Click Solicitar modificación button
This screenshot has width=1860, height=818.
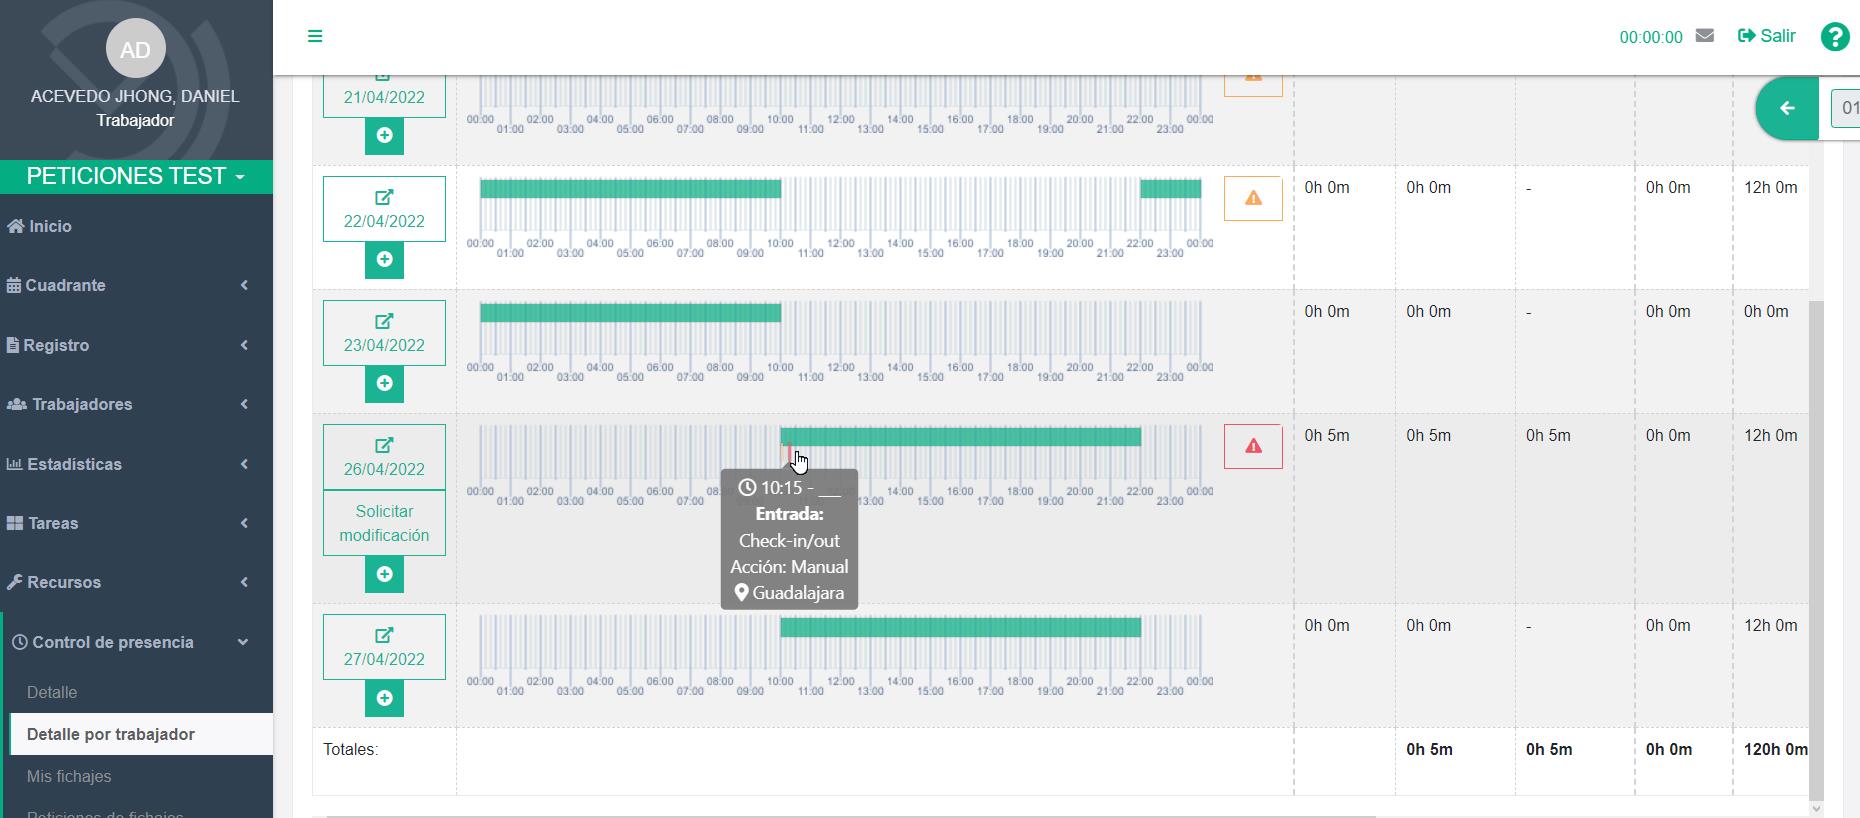[x=384, y=523]
